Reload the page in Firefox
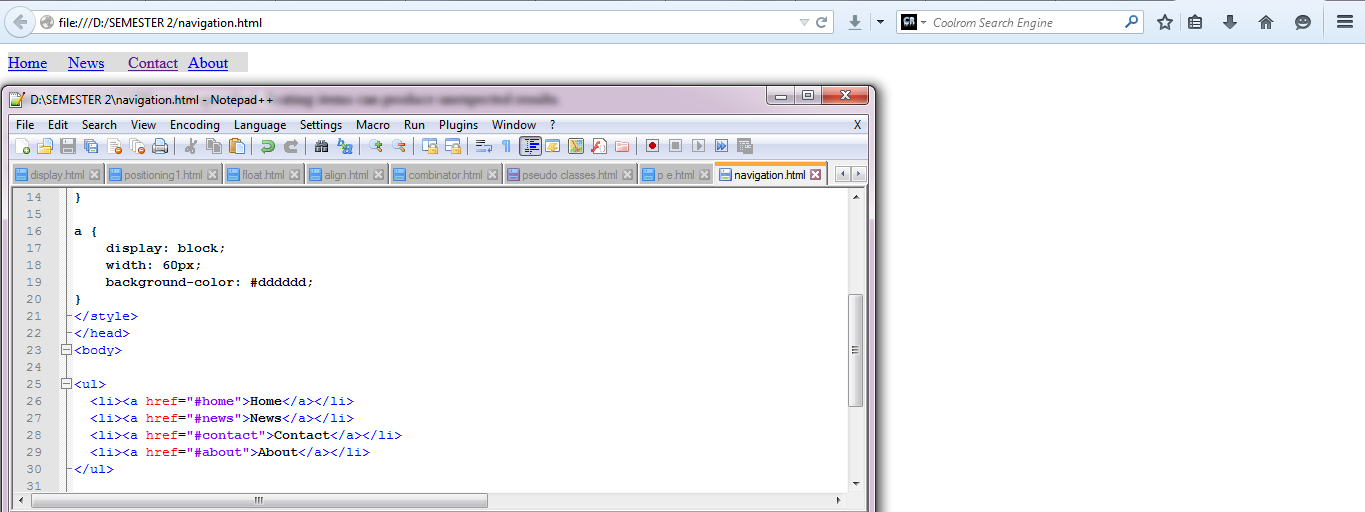 click(821, 22)
